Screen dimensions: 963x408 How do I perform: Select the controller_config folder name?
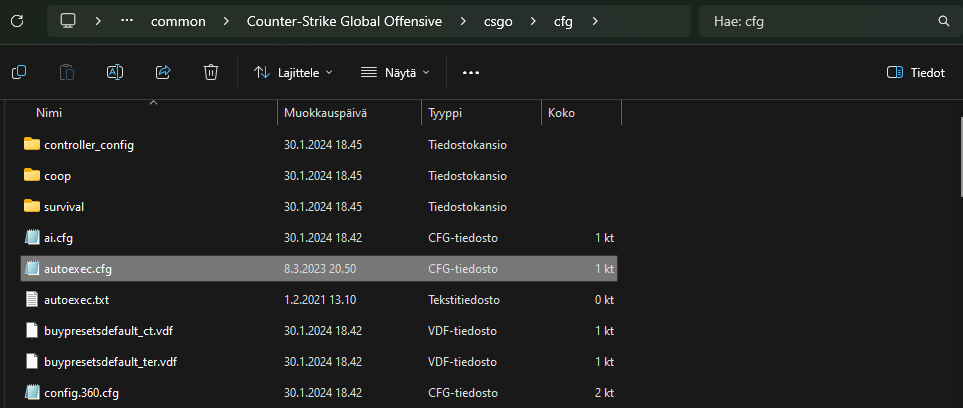click(89, 145)
